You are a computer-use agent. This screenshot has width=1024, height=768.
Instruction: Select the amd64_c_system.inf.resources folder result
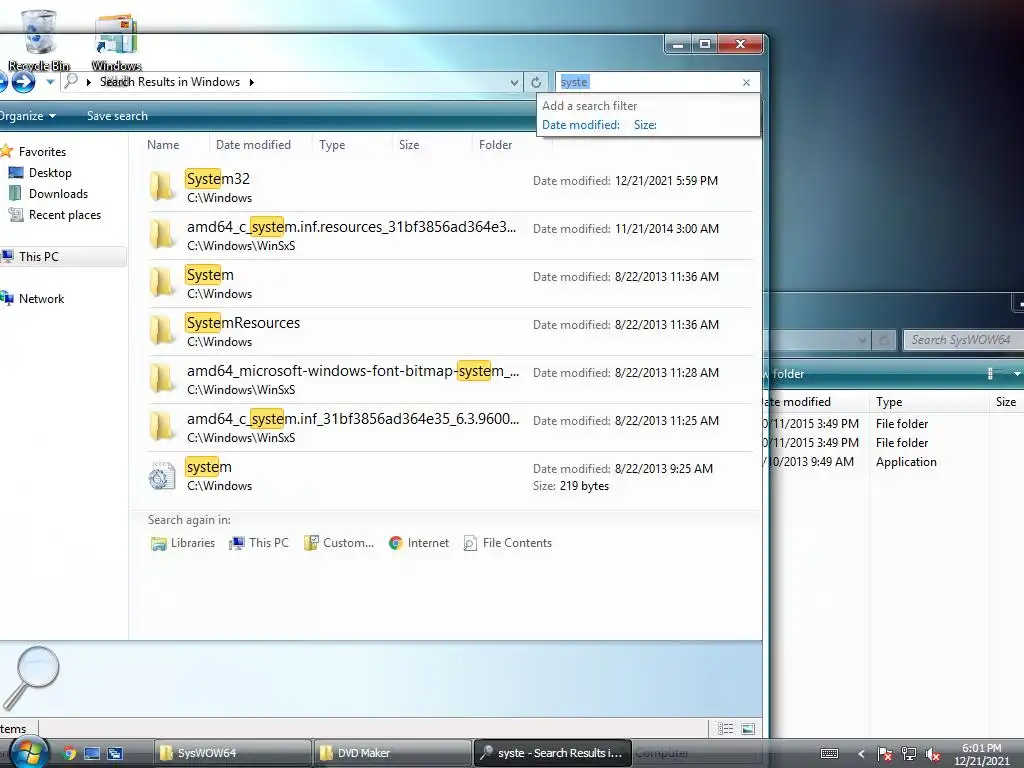449,236
